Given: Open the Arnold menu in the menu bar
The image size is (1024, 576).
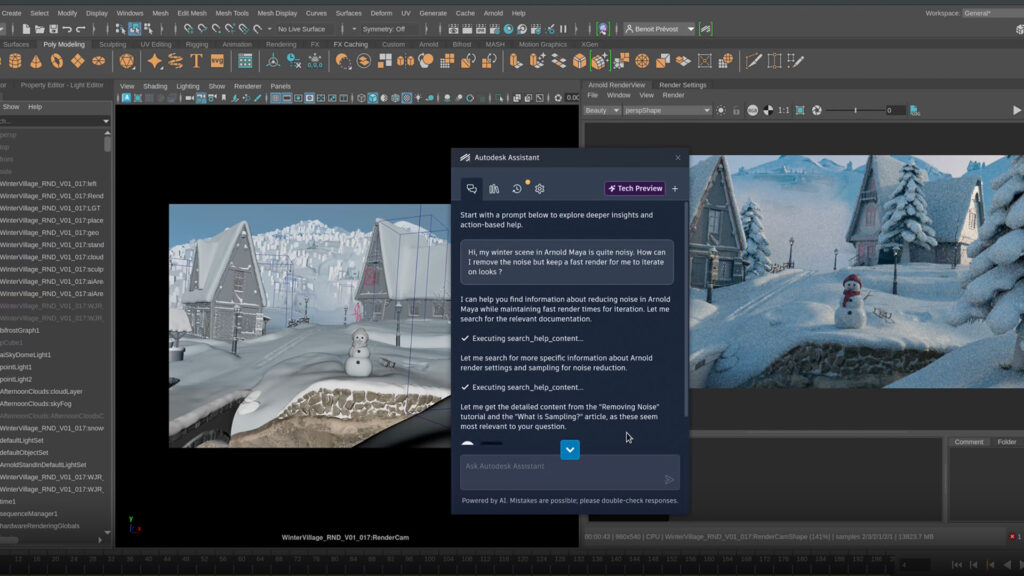Looking at the screenshot, I should tap(491, 13).
